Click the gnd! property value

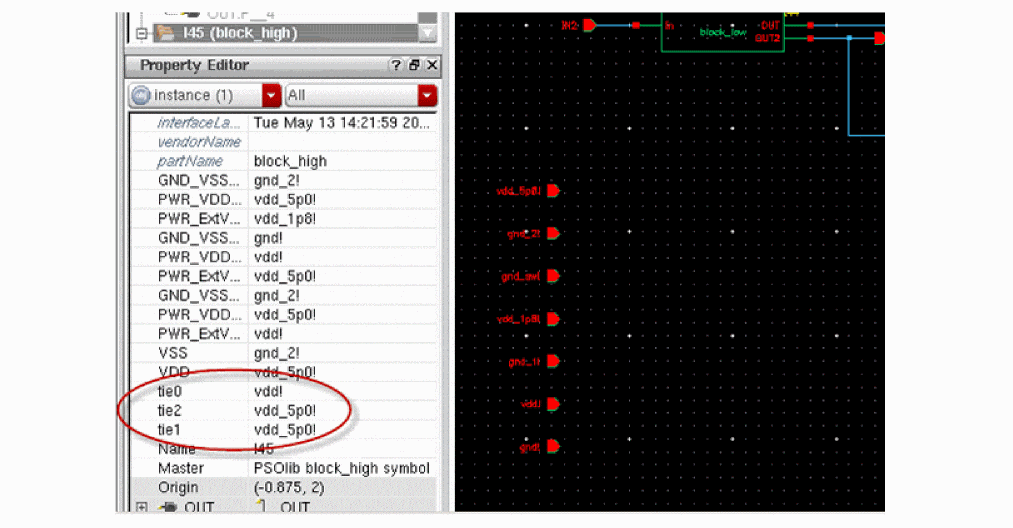click(x=268, y=238)
